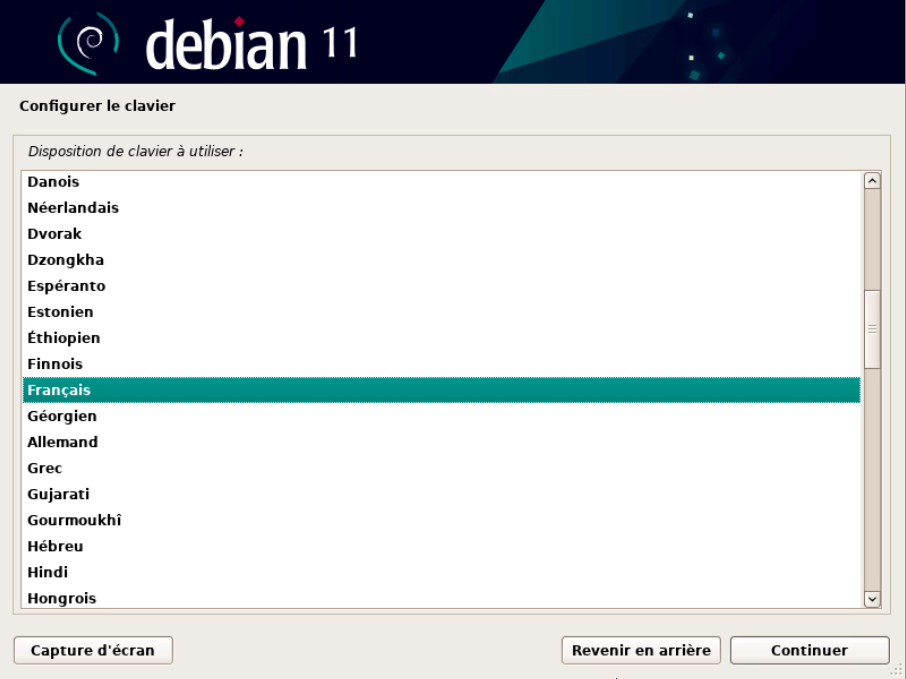The image size is (906, 679).
Task: Pick the Grec keyboard layout
Action: point(45,468)
